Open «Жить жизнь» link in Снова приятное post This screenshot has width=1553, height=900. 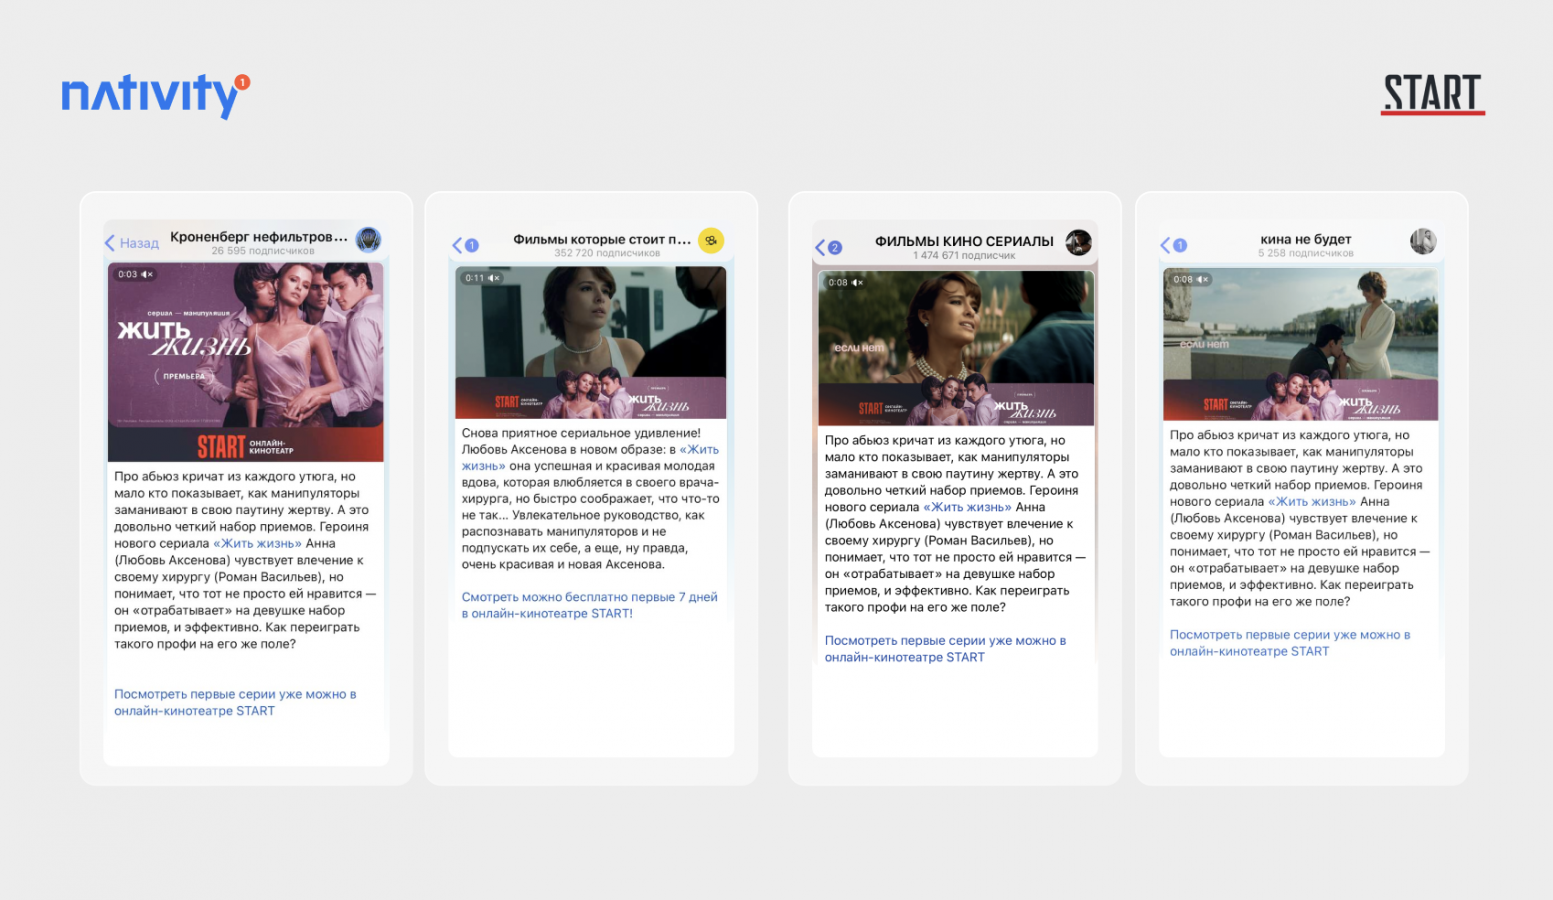[590, 457]
